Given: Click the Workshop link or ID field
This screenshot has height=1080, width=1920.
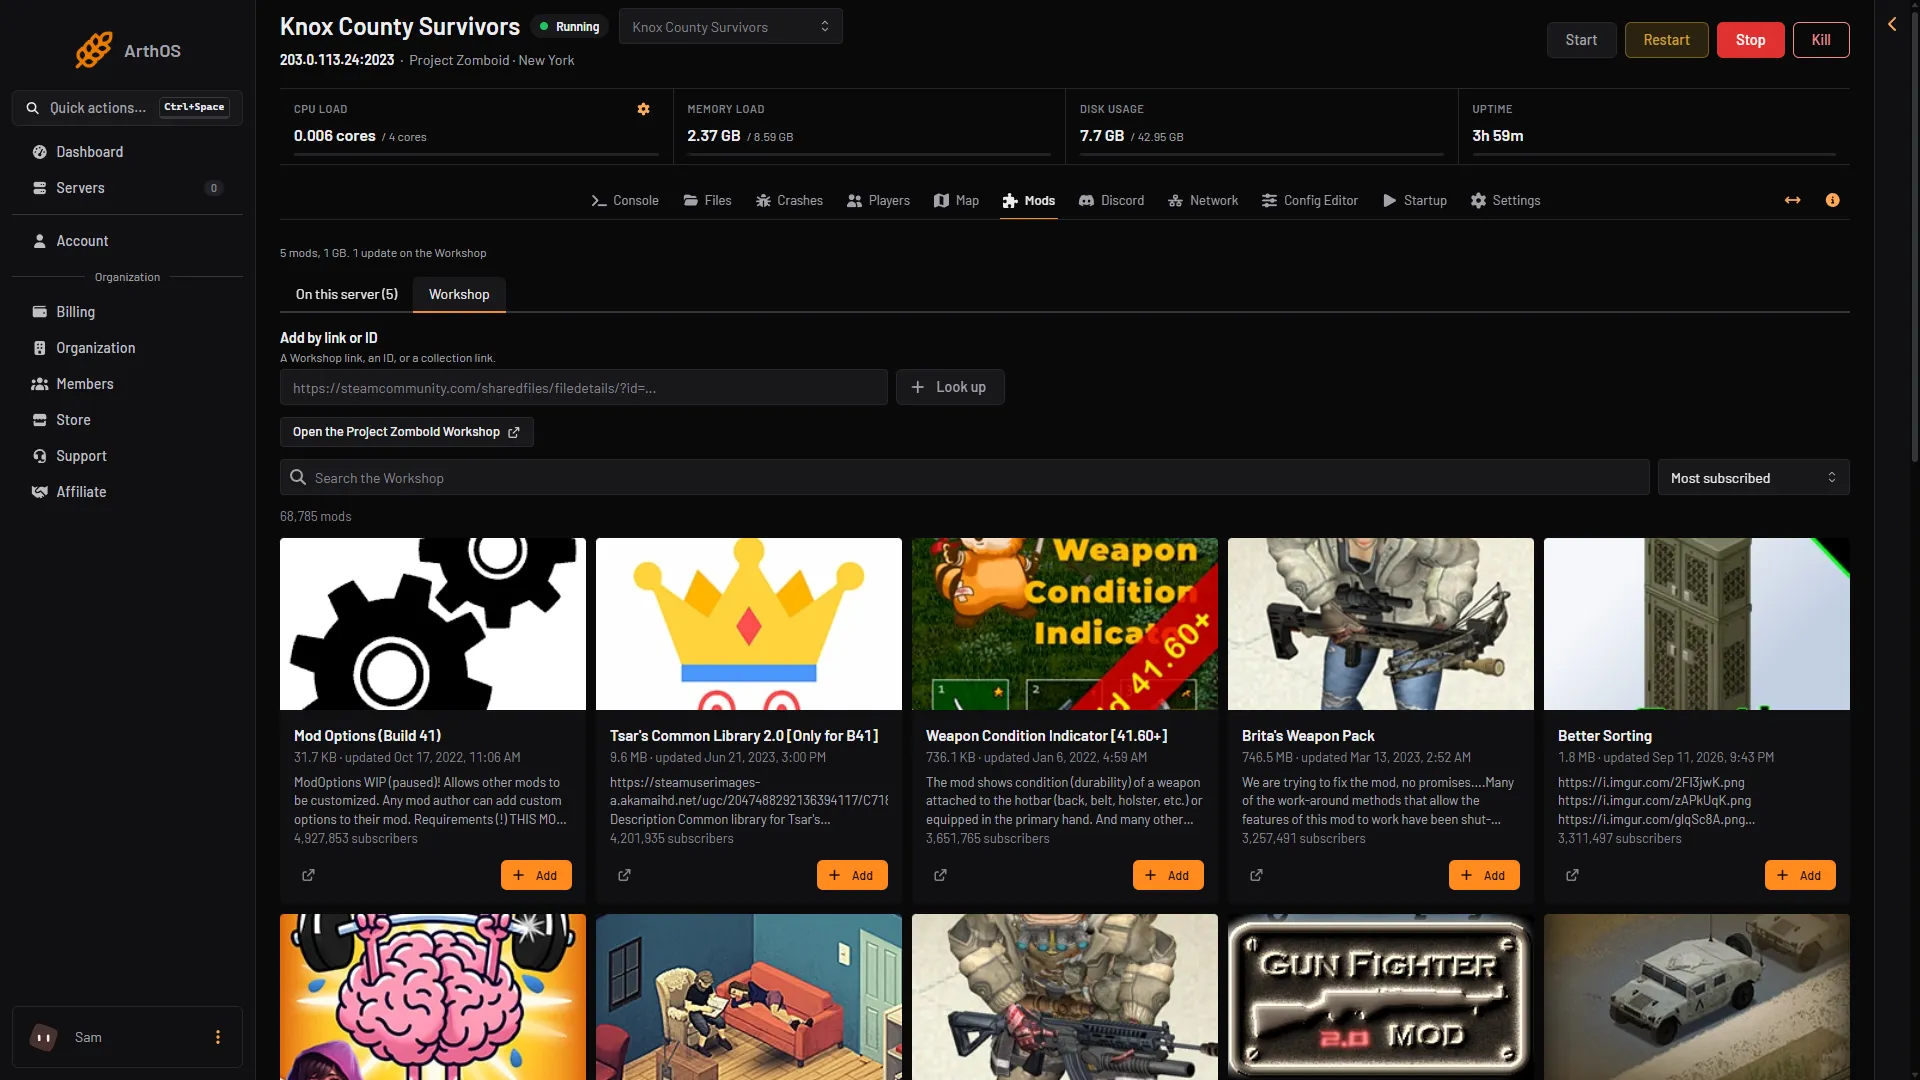Looking at the screenshot, I should pos(584,387).
